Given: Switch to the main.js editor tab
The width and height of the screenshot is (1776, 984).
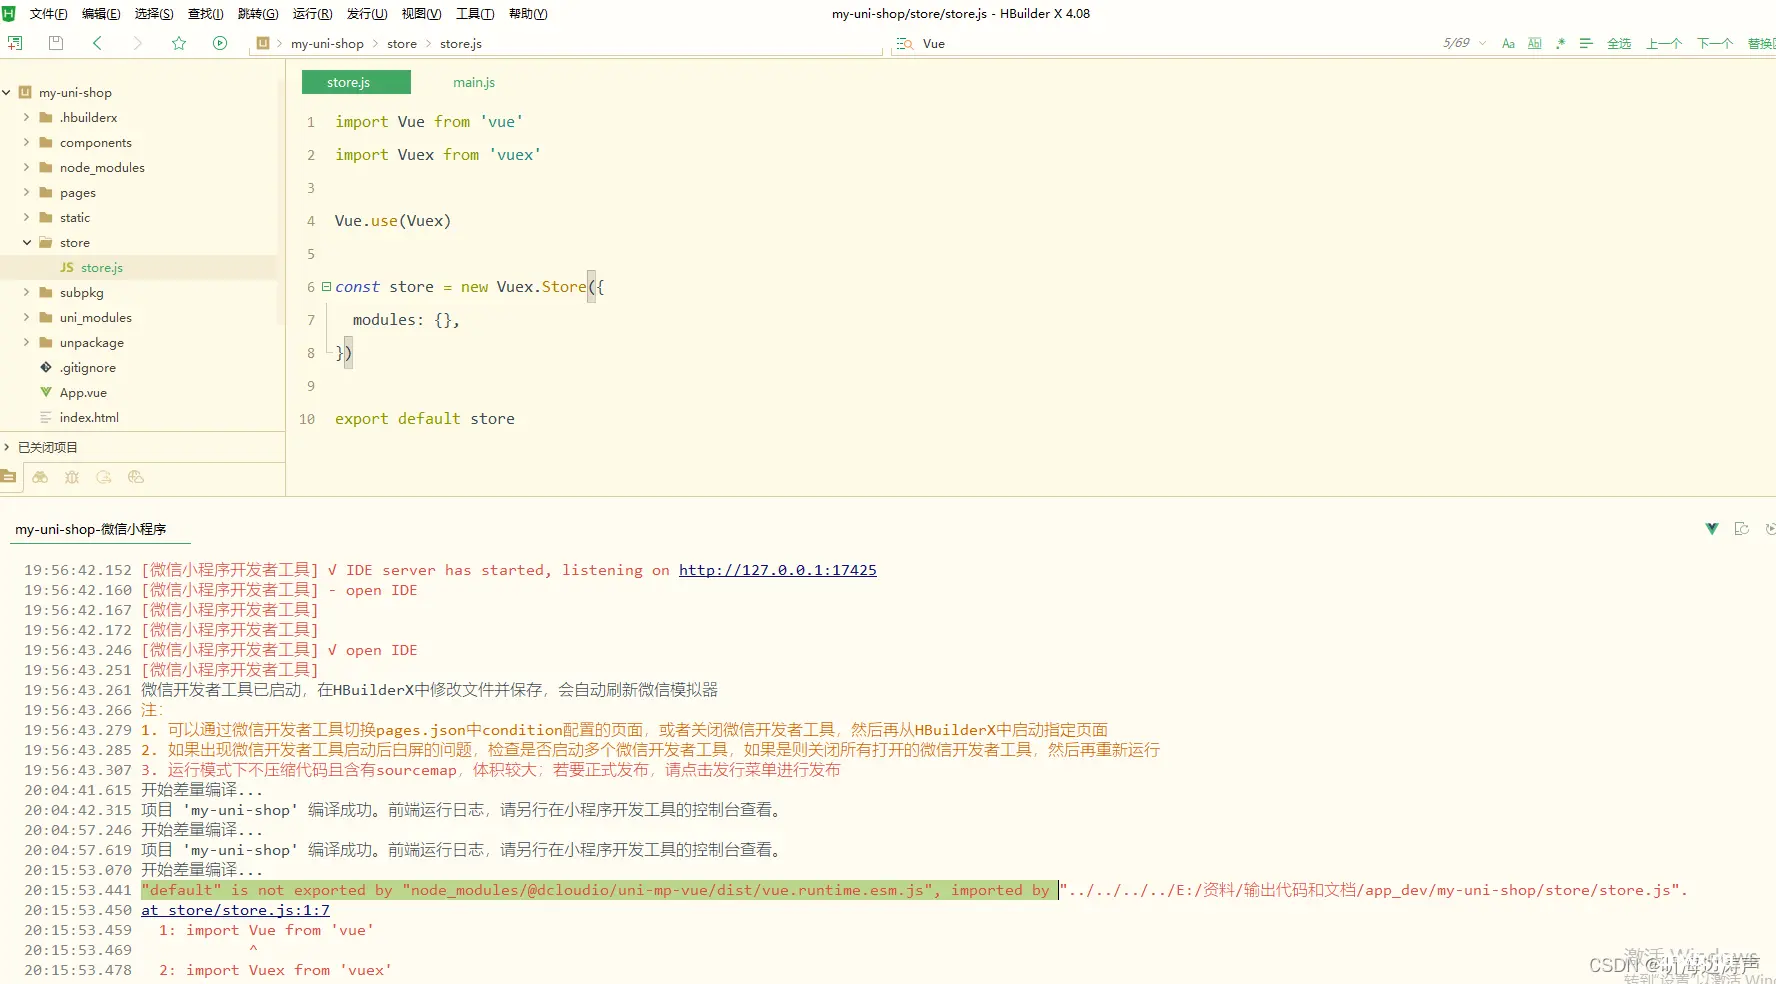Looking at the screenshot, I should coord(474,82).
